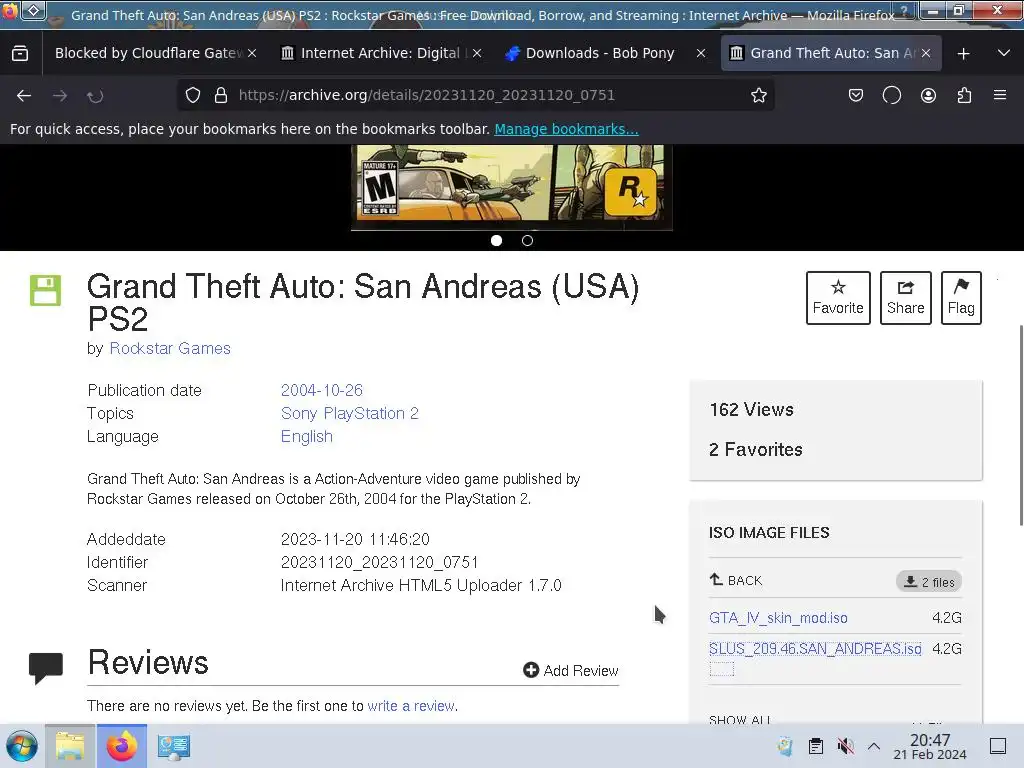Screen dimensions: 1024x768
Task: Download all with 2 files button
Action: [929, 582]
